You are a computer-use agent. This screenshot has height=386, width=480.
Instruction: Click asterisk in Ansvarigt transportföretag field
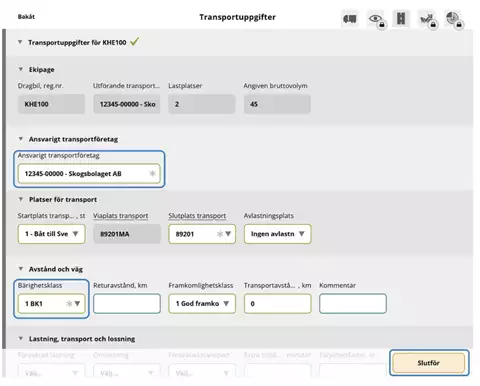153,173
